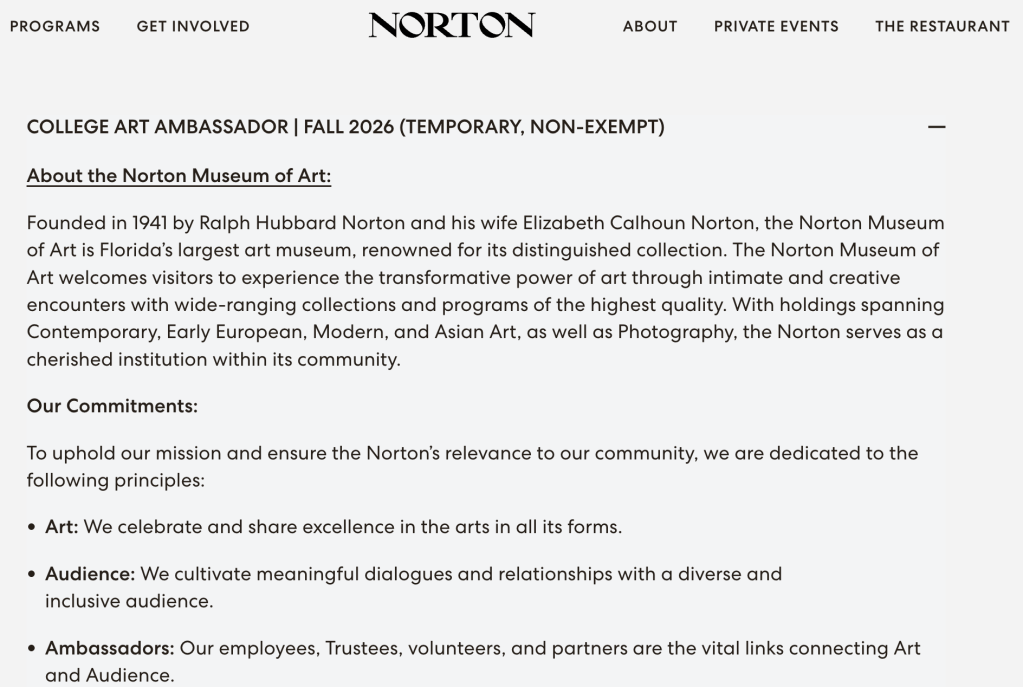Click the bold Art: label in the list
Image resolution: width=1023 pixels, height=687 pixels.
61,527
